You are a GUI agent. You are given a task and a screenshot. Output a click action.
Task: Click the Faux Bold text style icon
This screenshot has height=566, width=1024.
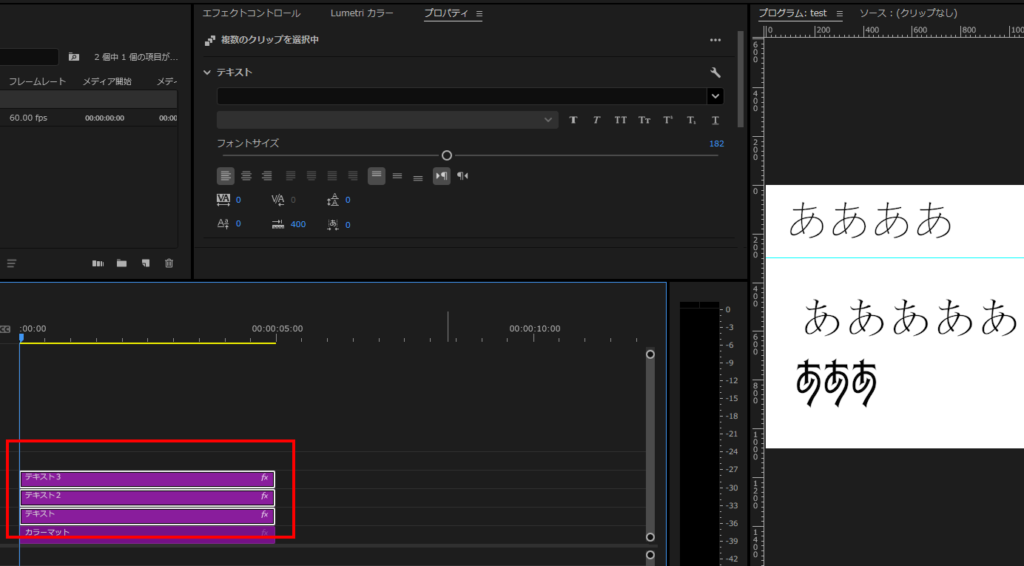[574, 120]
